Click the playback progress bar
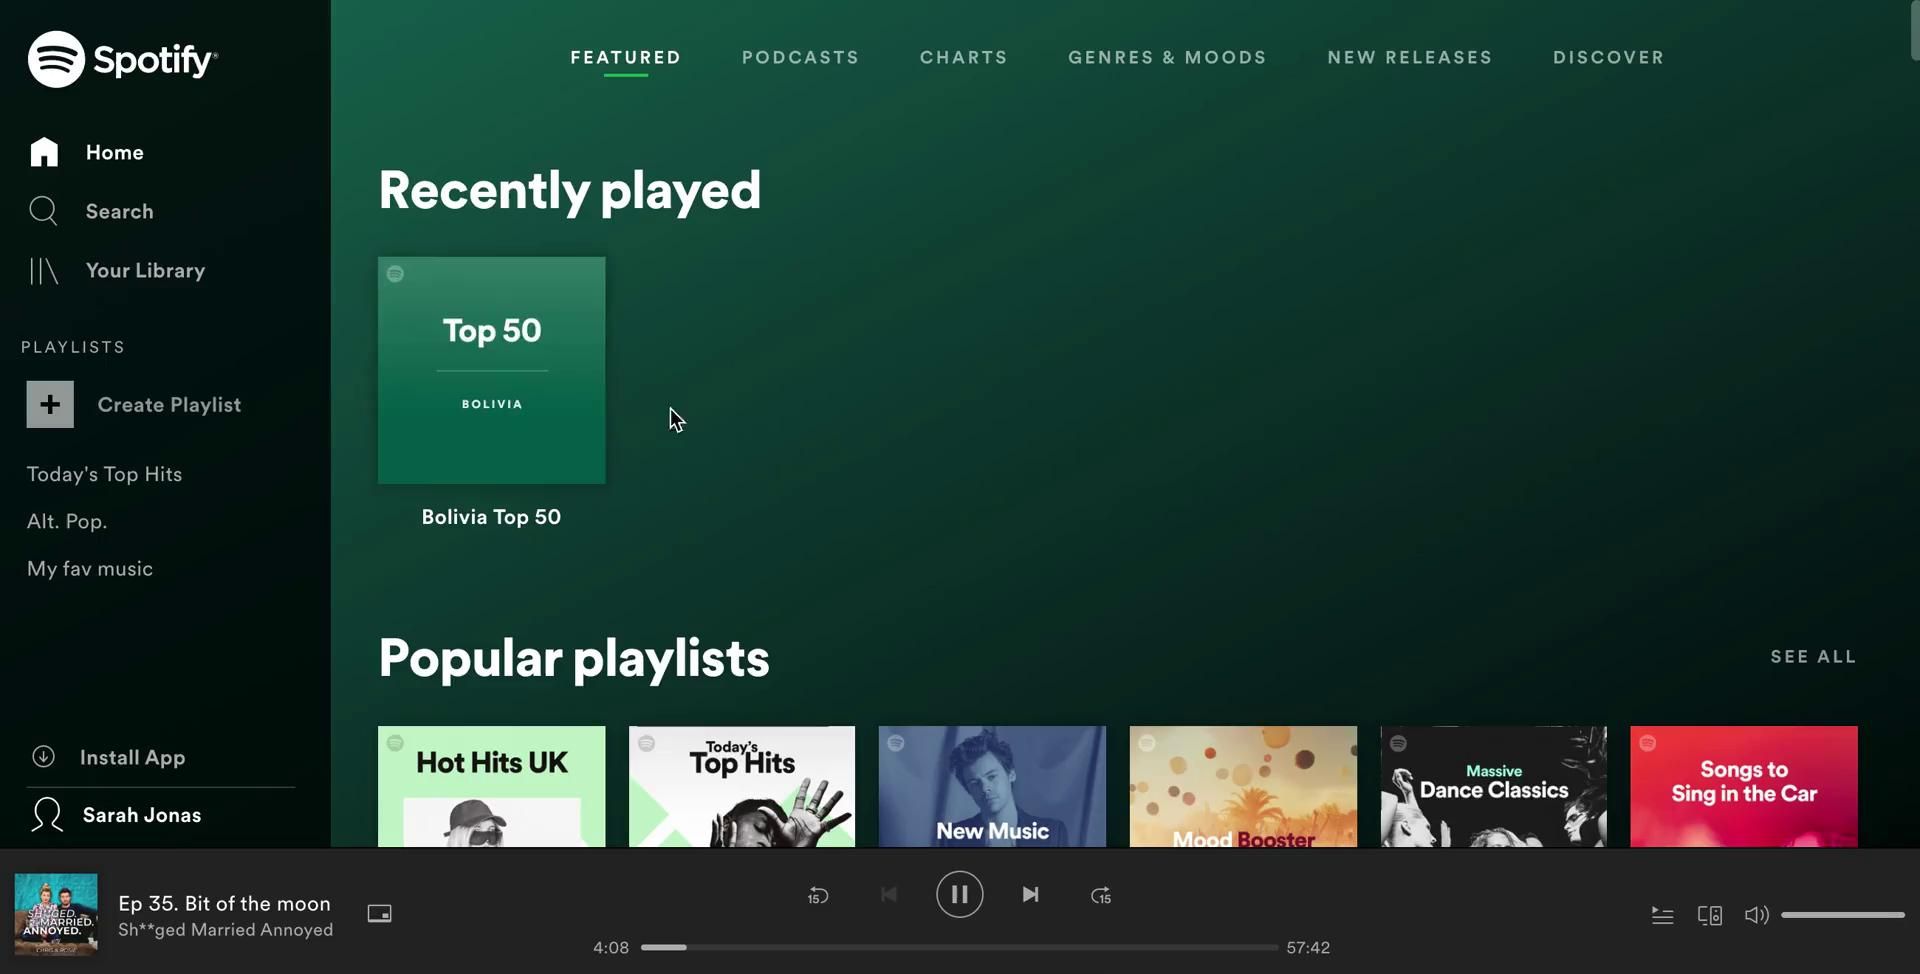The height and width of the screenshot is (974, 1920). pos(959,947)
